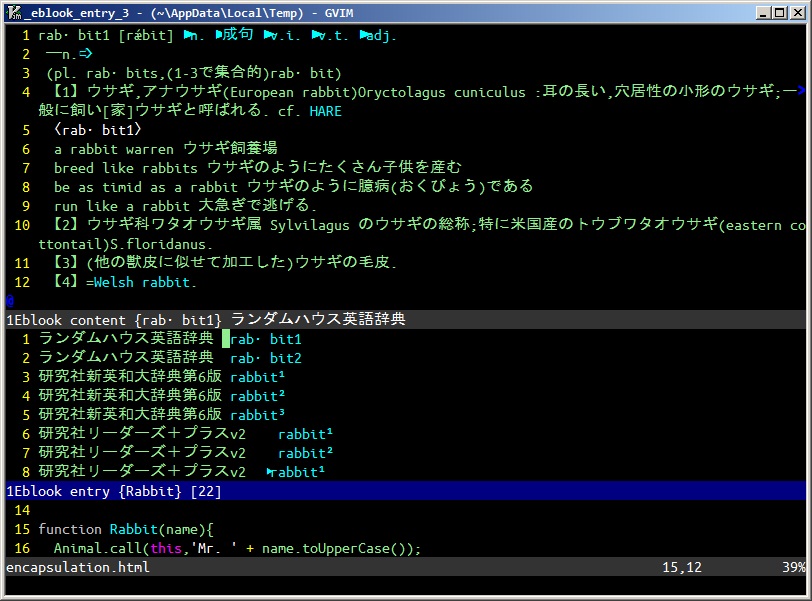Viewport: 812px width, 601px height.
Task: Open '研究社新英和大辞典第6版 rabbit¹' entry
Action: click(x=162, y=377)
